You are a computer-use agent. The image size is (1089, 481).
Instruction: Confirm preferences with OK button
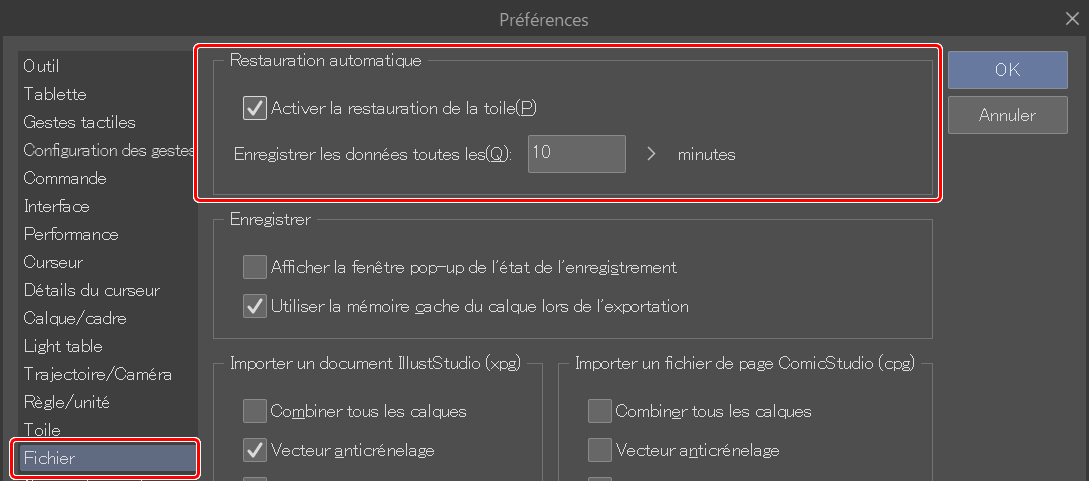(x=1007, y=70)
